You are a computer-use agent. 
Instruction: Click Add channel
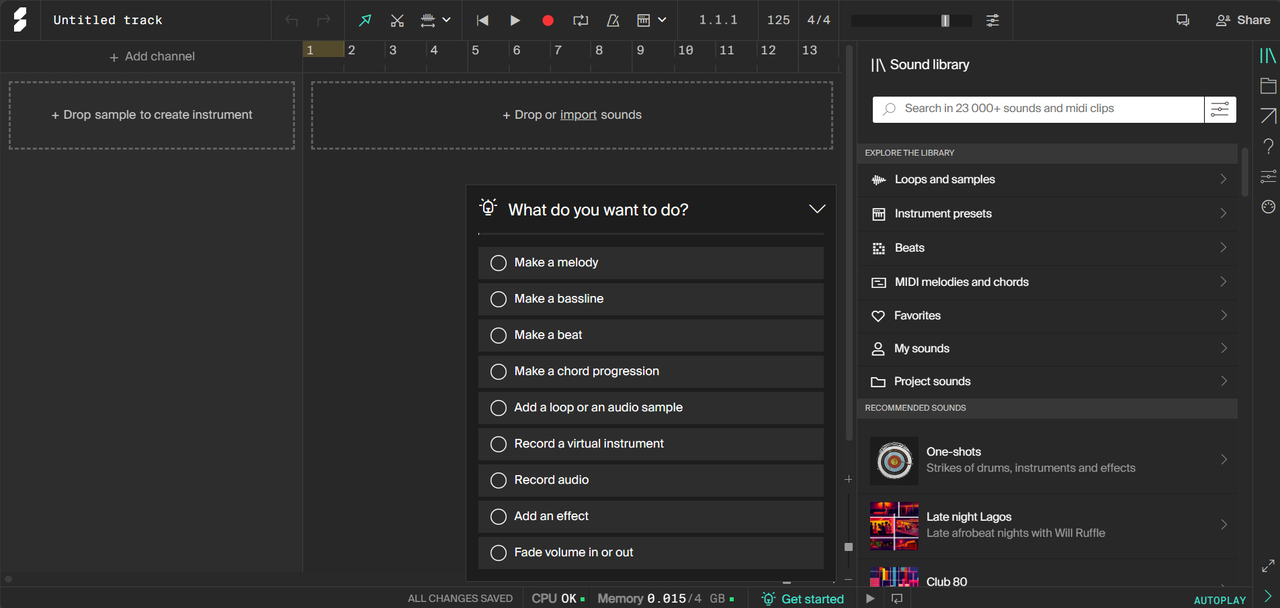(152, 57)
